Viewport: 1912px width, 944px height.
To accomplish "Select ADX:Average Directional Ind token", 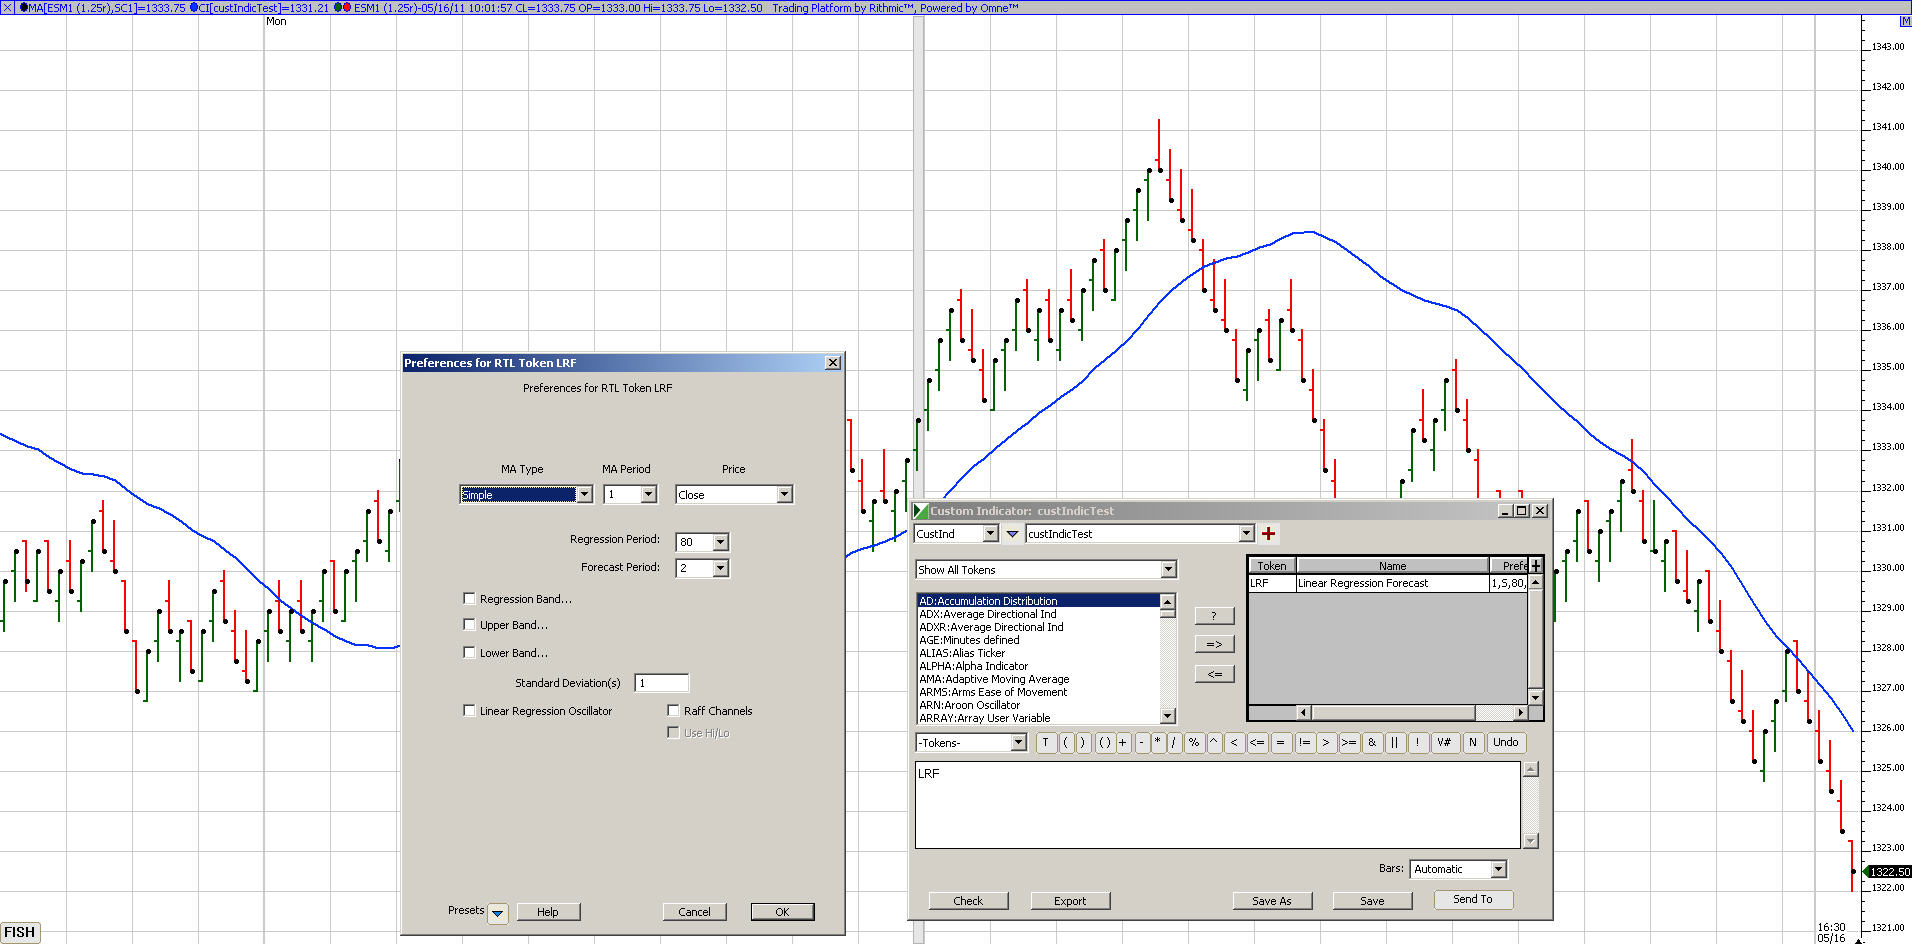I will click(1038, 614).
